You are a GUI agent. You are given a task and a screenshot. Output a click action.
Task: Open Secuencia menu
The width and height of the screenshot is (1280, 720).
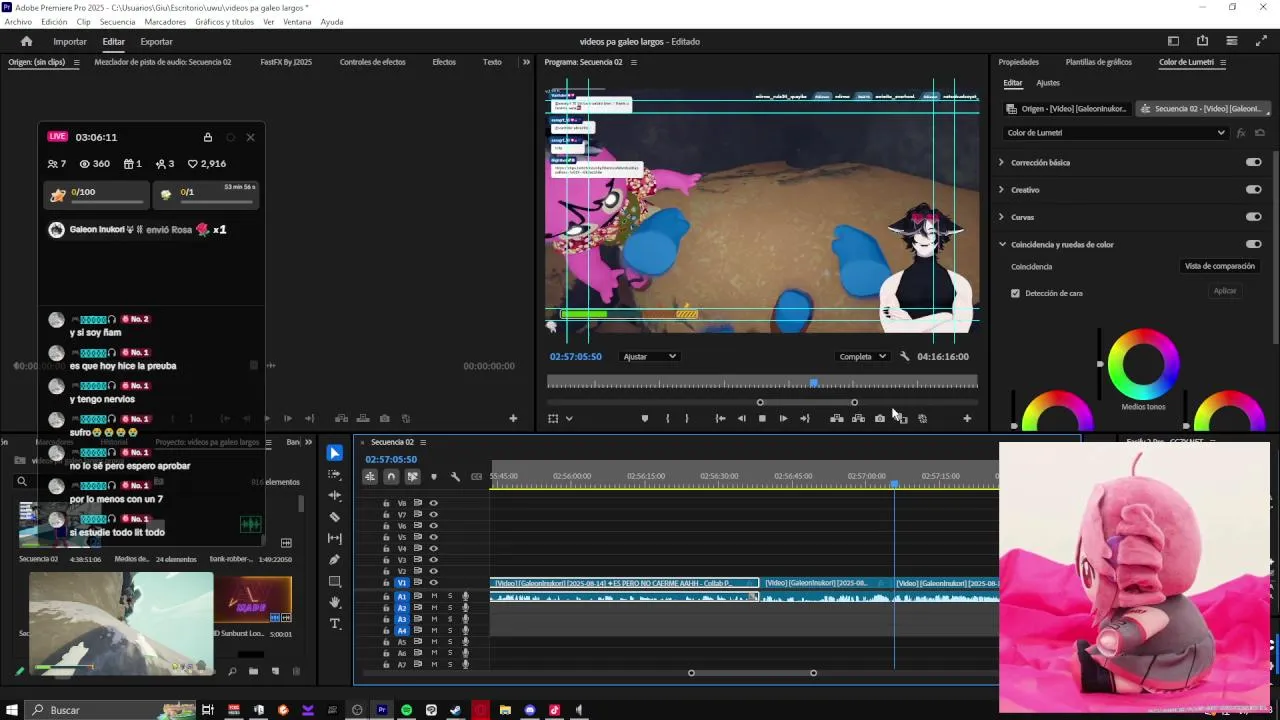point(117,21)
